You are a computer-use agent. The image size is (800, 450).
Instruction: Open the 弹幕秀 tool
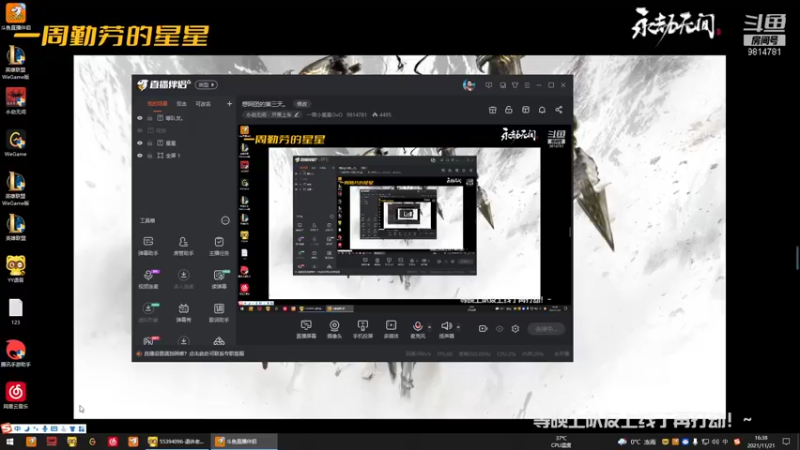(x=183, y=312)
